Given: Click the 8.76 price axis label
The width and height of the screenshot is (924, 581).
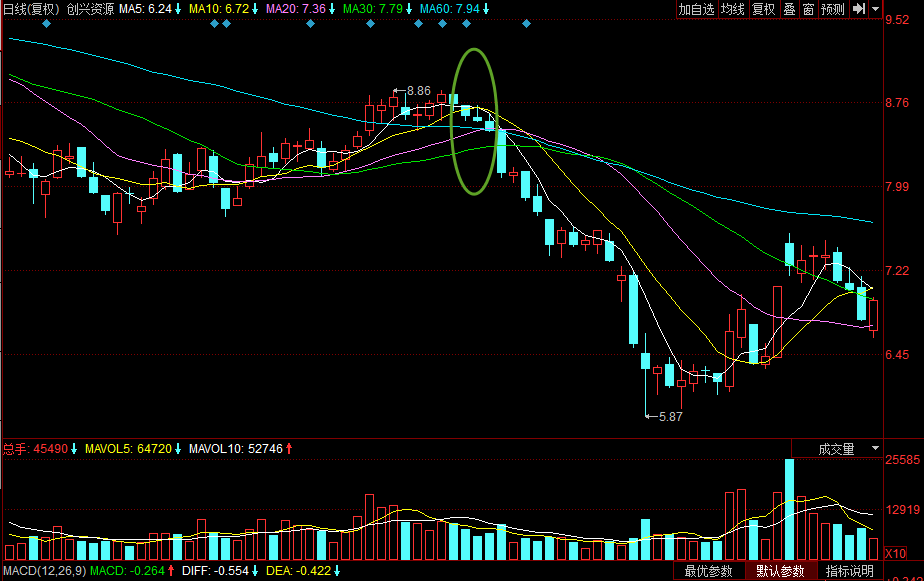Looking at the screenshot, I should [x=897, y=103].
